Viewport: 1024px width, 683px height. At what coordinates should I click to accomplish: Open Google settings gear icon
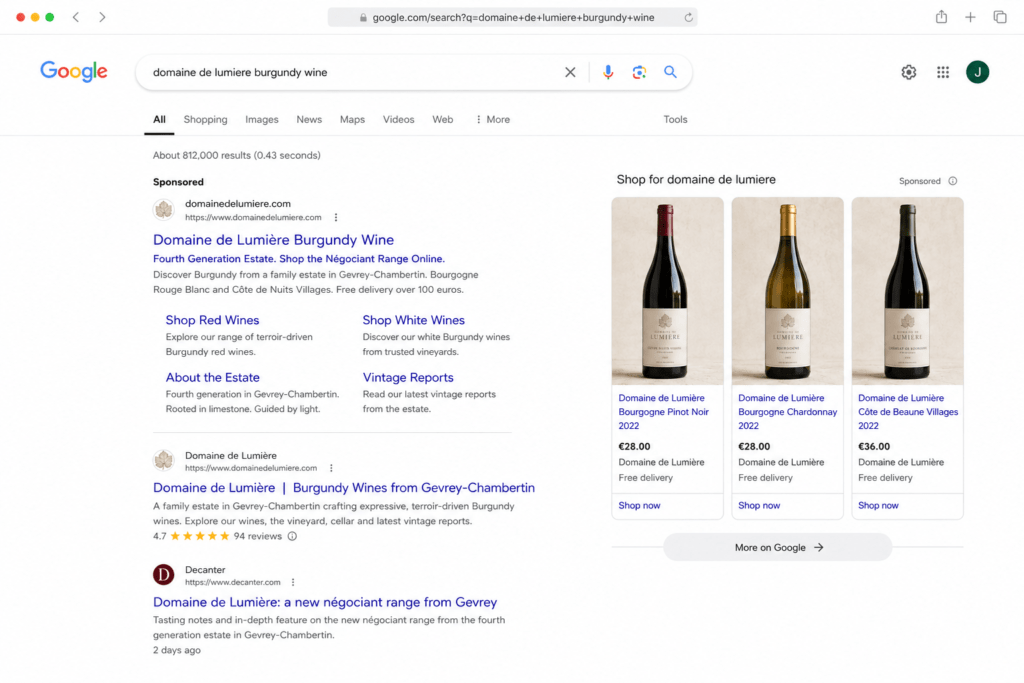(908, 72)
